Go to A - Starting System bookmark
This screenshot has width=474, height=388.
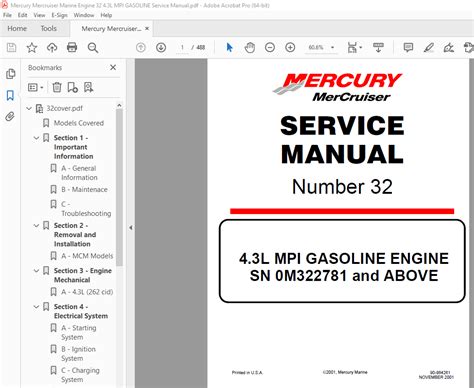(x=79, y=332)
